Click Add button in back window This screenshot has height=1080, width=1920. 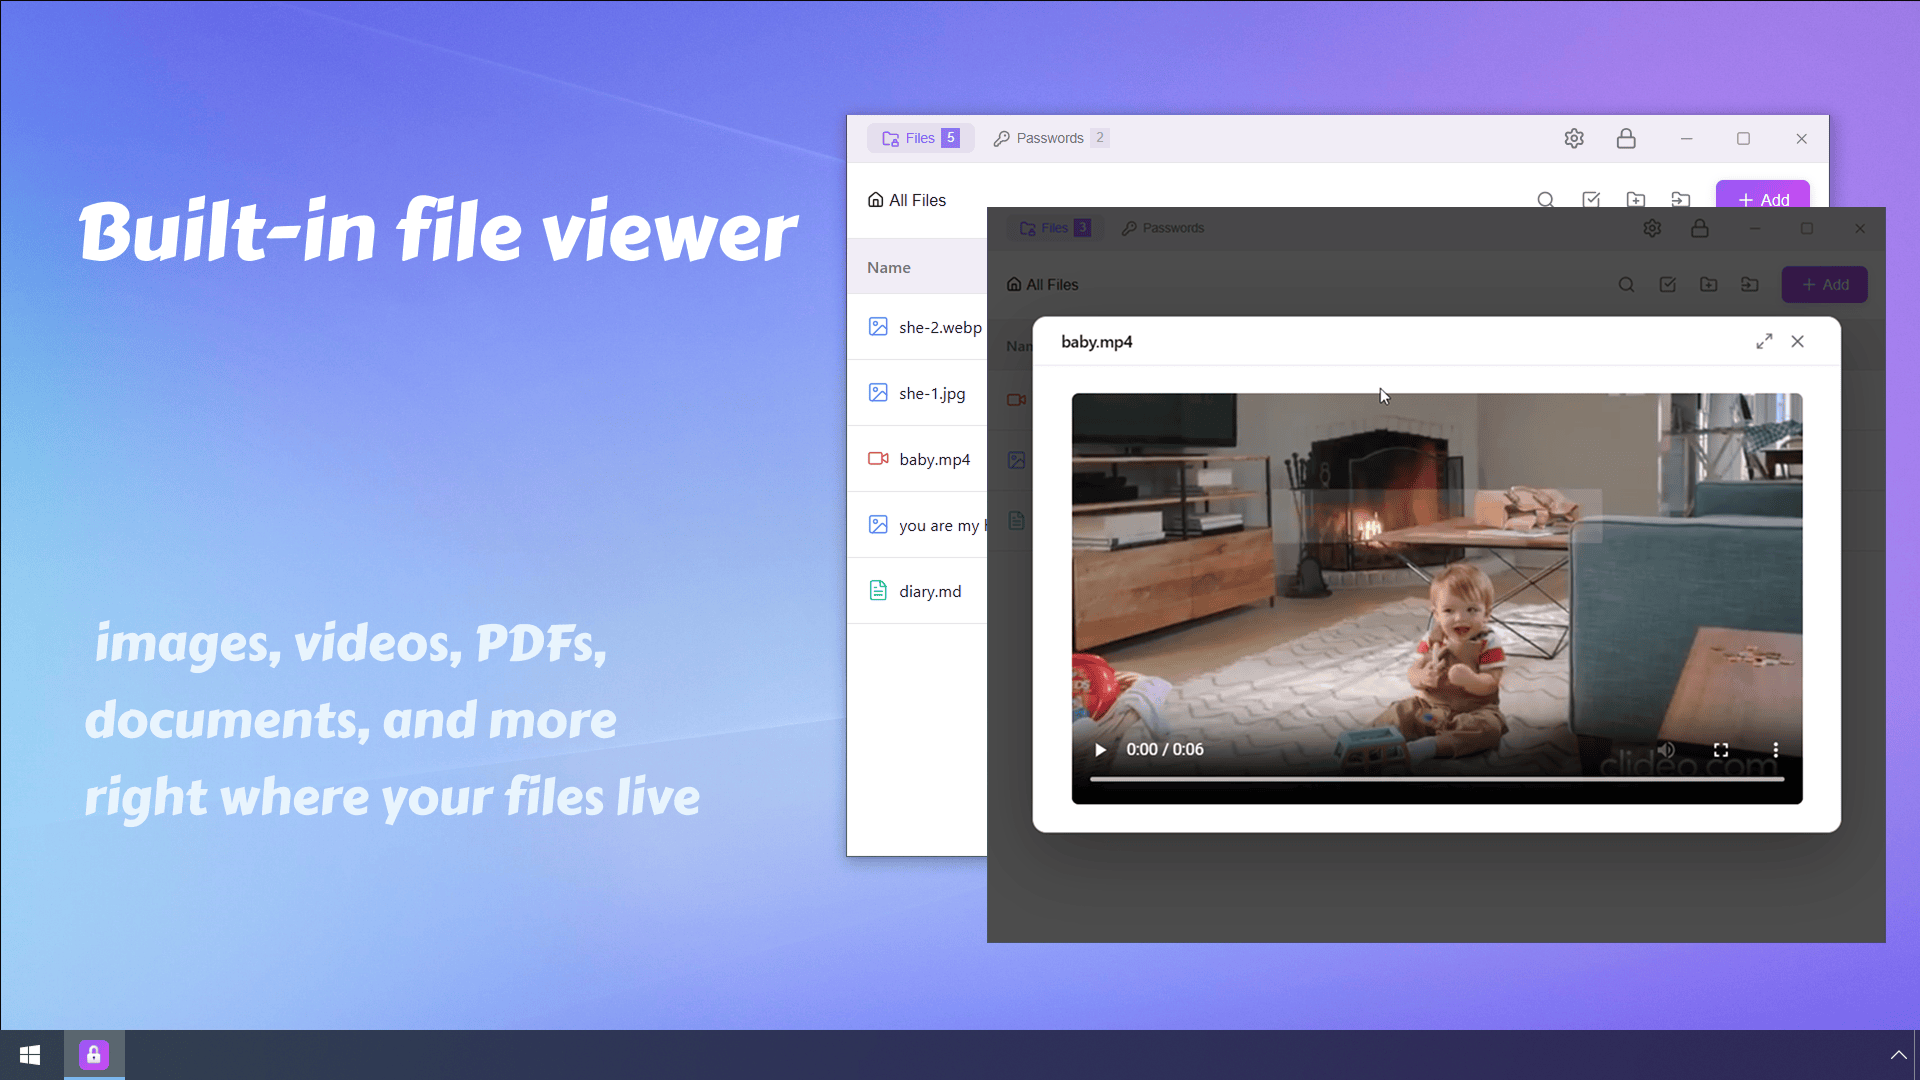click(1763, 194)
